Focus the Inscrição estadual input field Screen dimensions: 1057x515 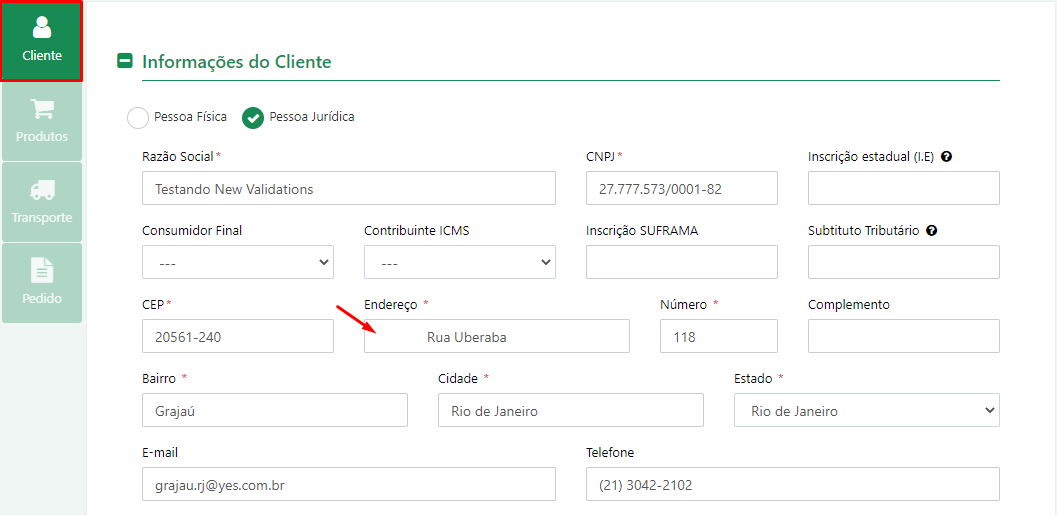point(903,188)
